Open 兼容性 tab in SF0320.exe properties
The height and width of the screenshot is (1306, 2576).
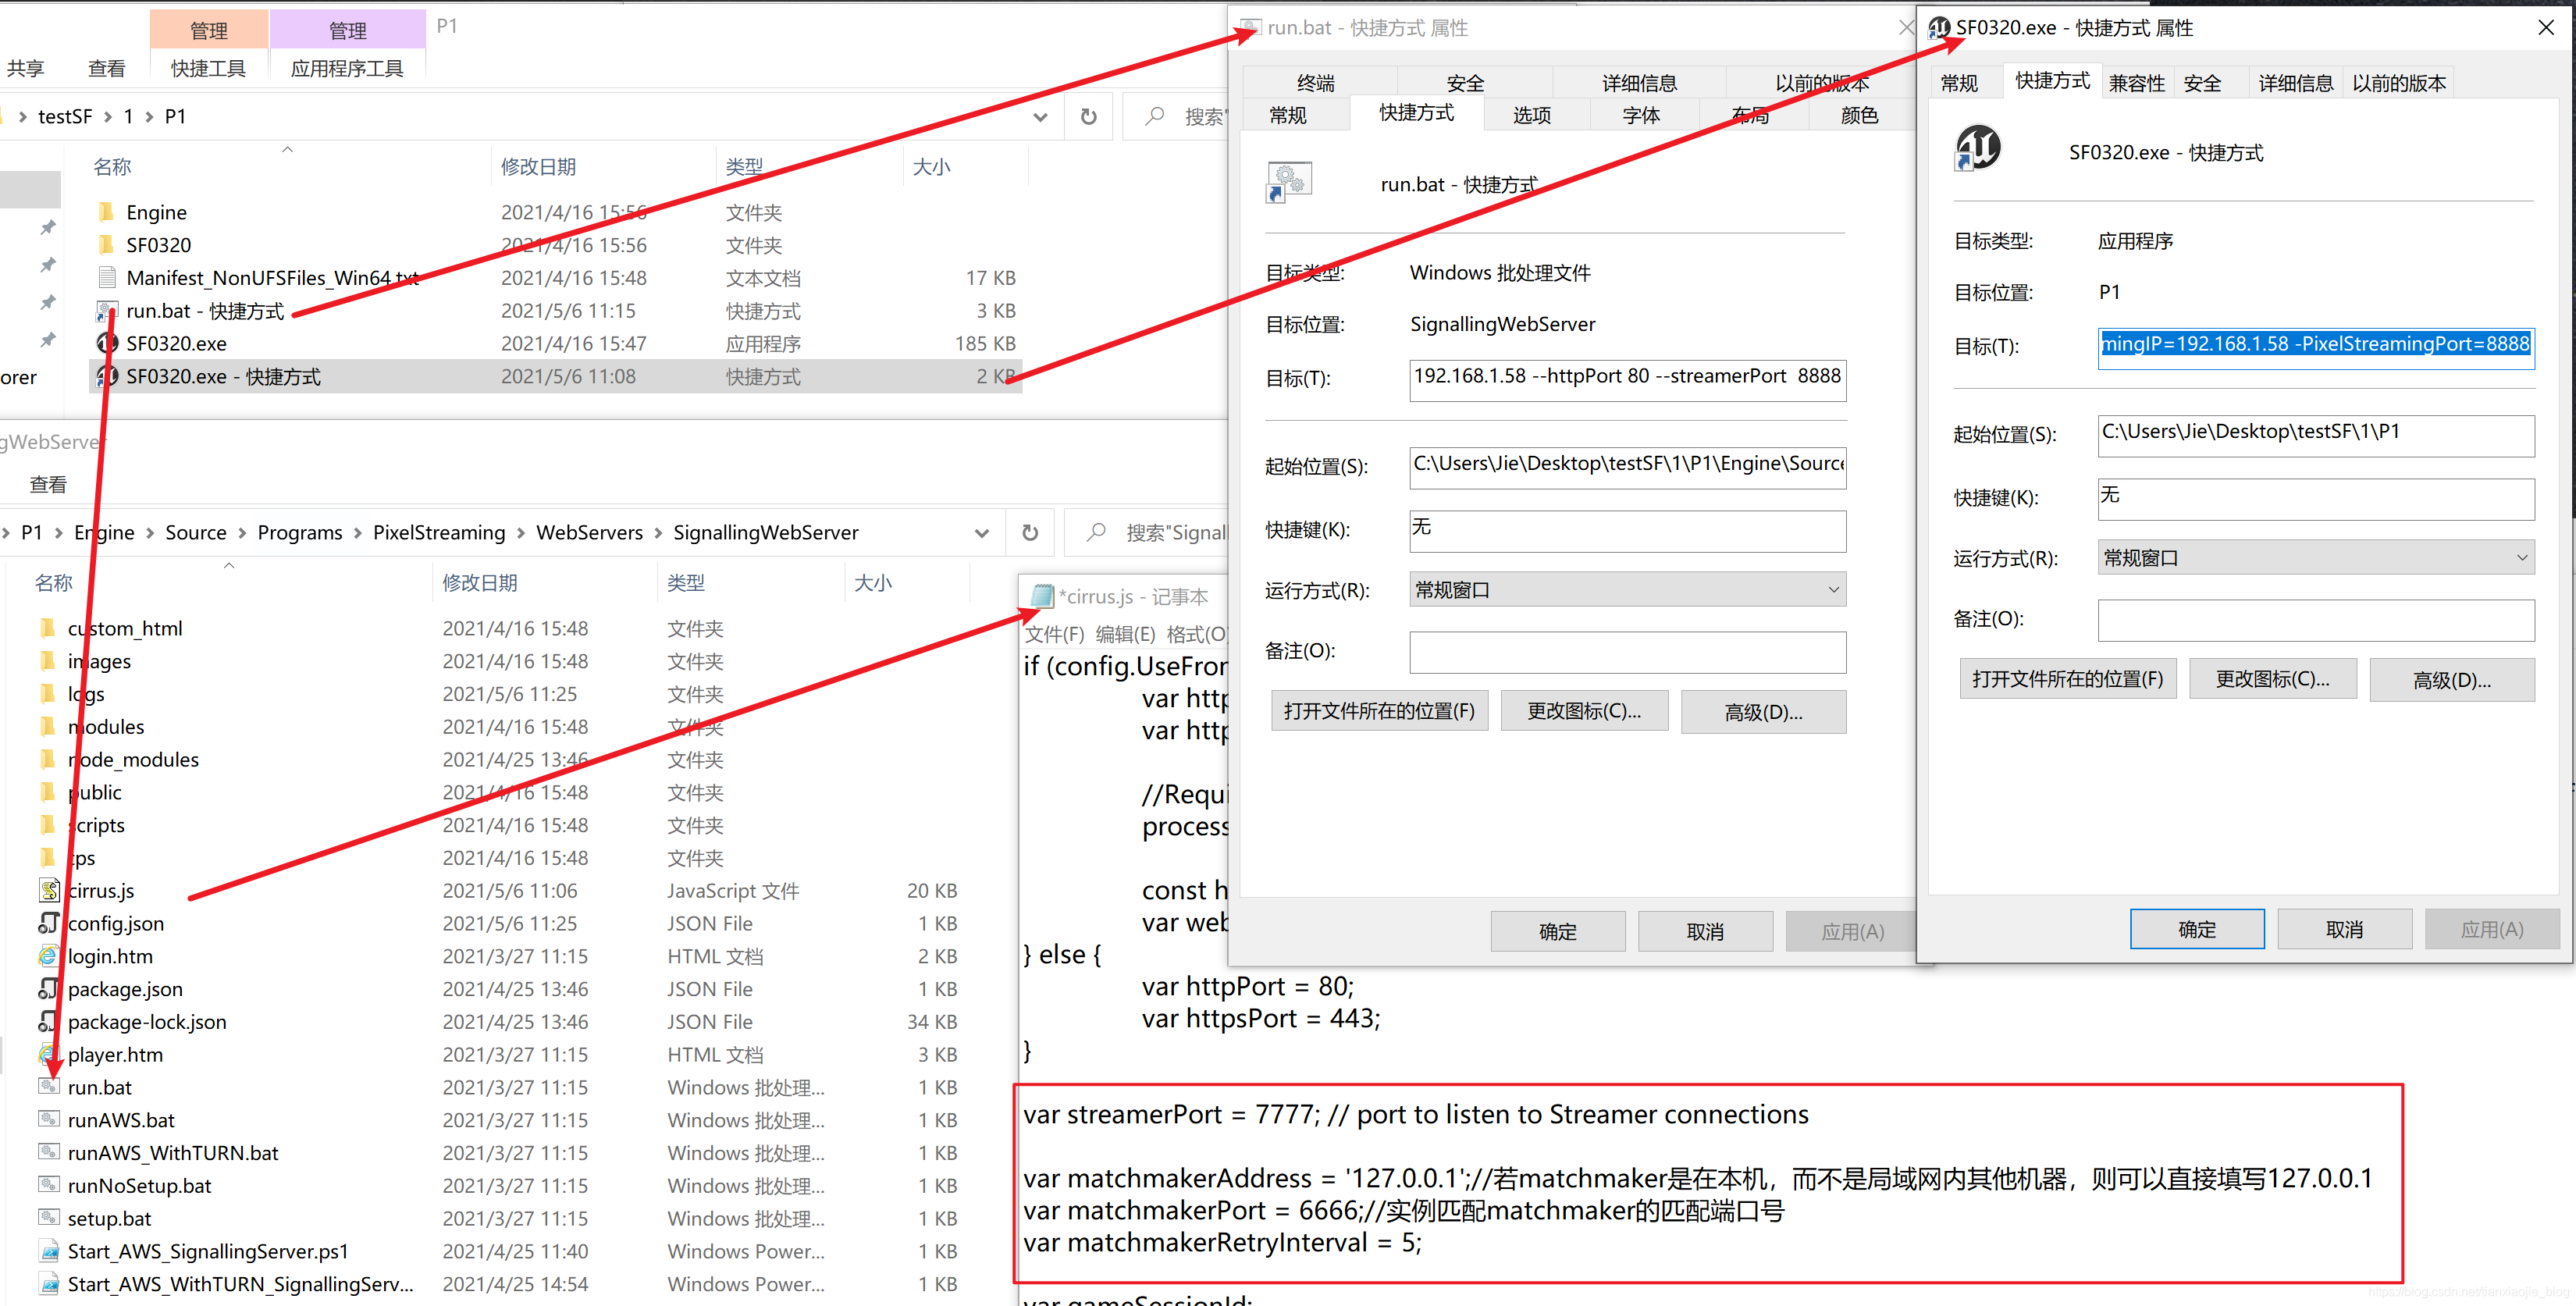click(x=2136, y=83)
